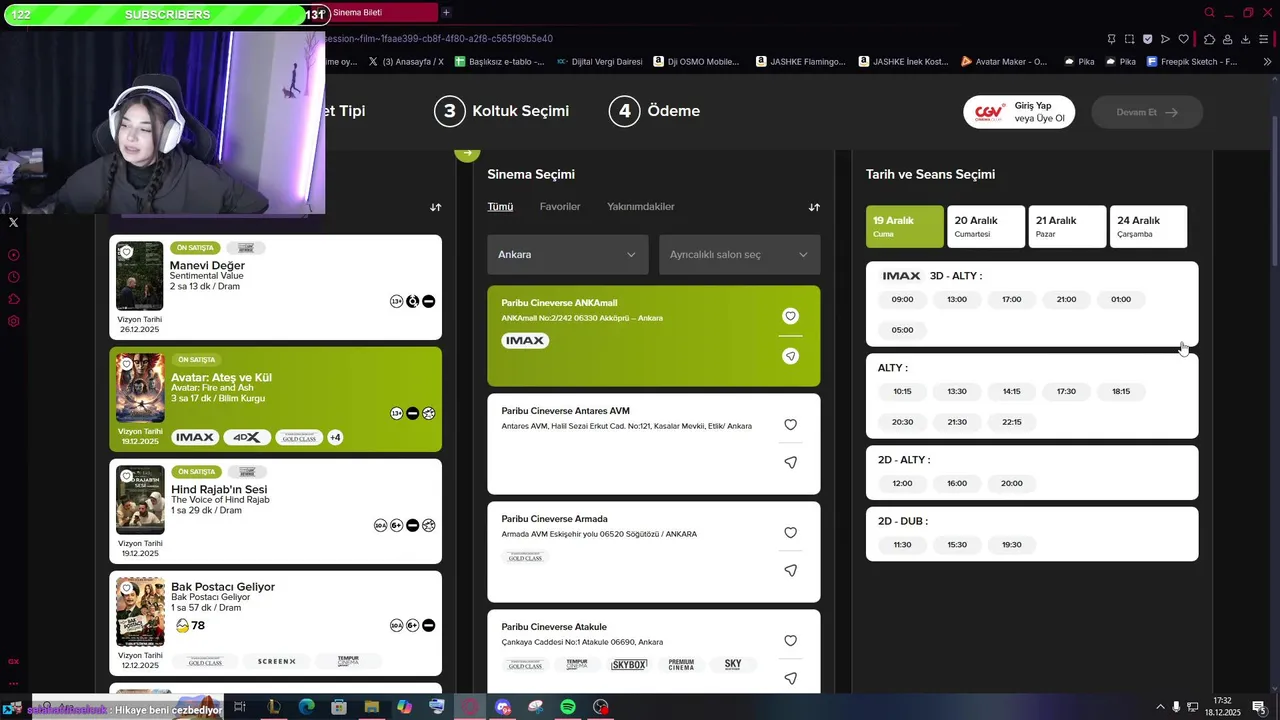Viewport: 1280px width, 720px height.
Task: Sort the cinema list using the sort arrows icon
Action: tap(814, 207)
